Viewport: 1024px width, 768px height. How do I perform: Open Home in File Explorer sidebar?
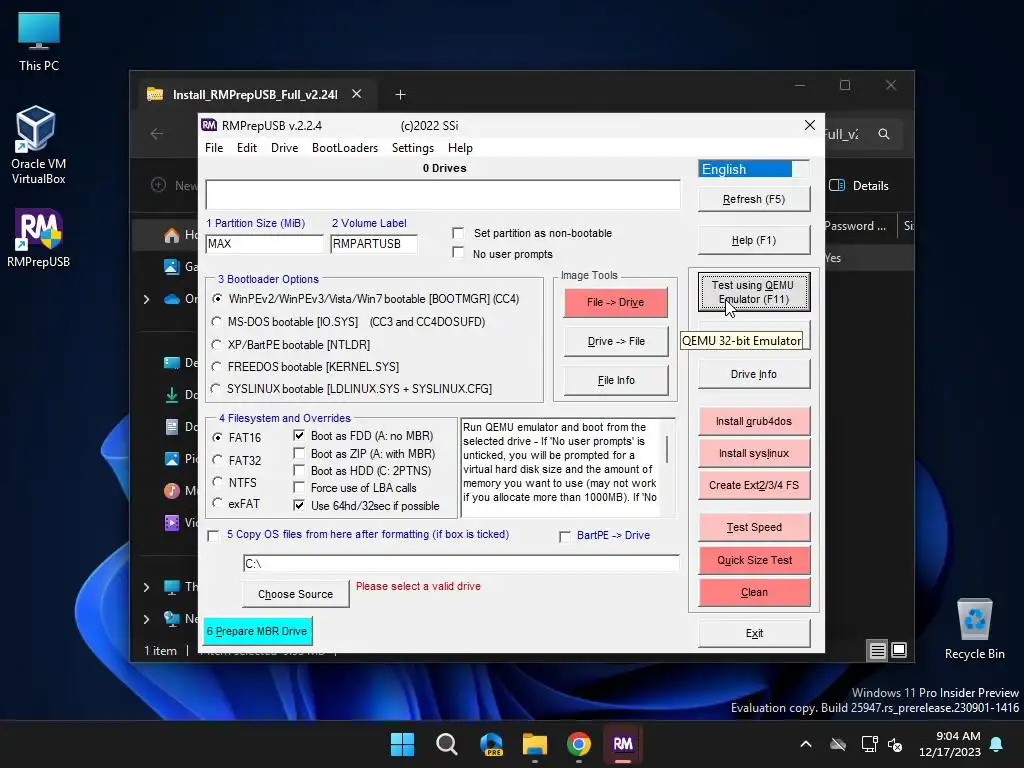point(172,235)
